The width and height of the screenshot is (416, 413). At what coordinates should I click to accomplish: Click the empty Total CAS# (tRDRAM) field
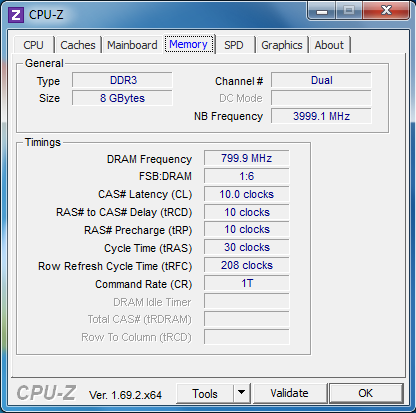[x=247, y=319]
